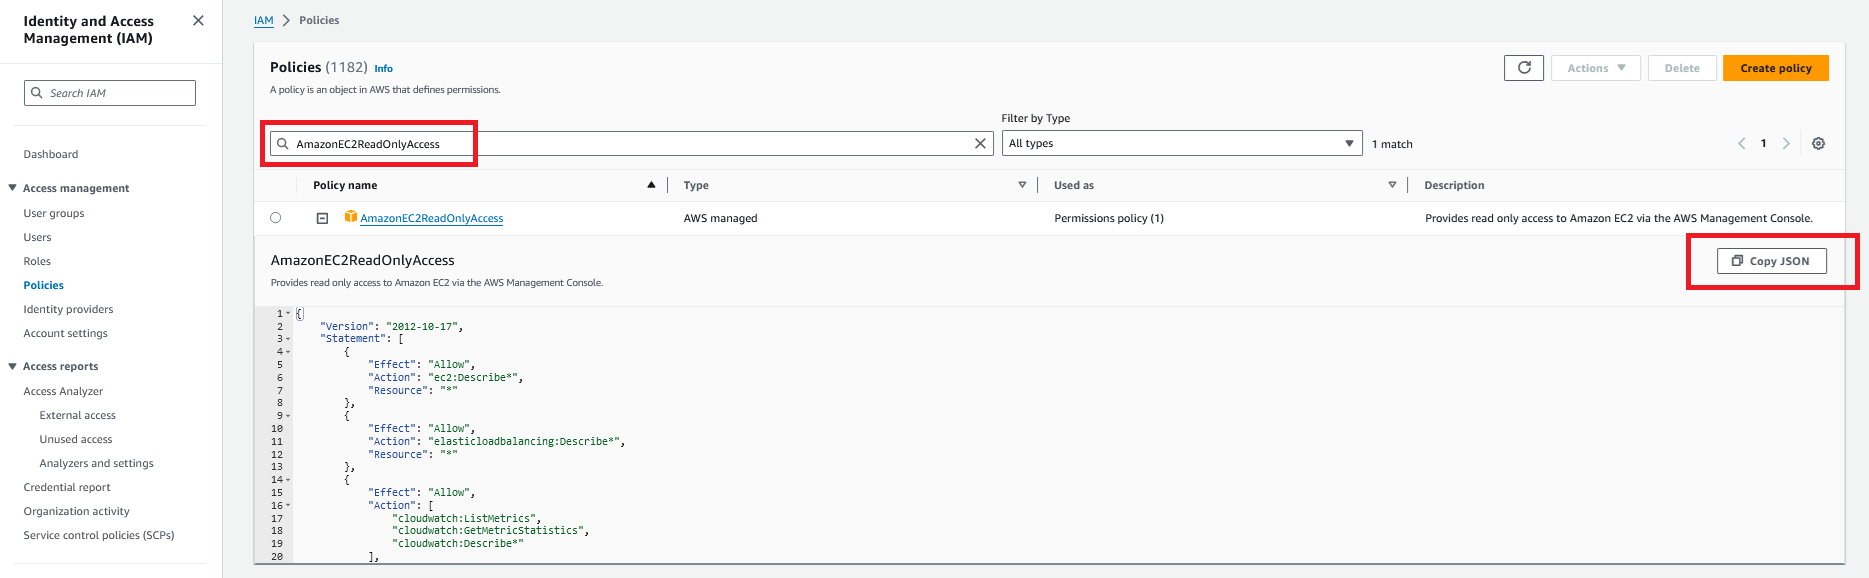Open Dashboard in the sidebar
Screen dimensions: 1869x578
click(x=51, y=154)
